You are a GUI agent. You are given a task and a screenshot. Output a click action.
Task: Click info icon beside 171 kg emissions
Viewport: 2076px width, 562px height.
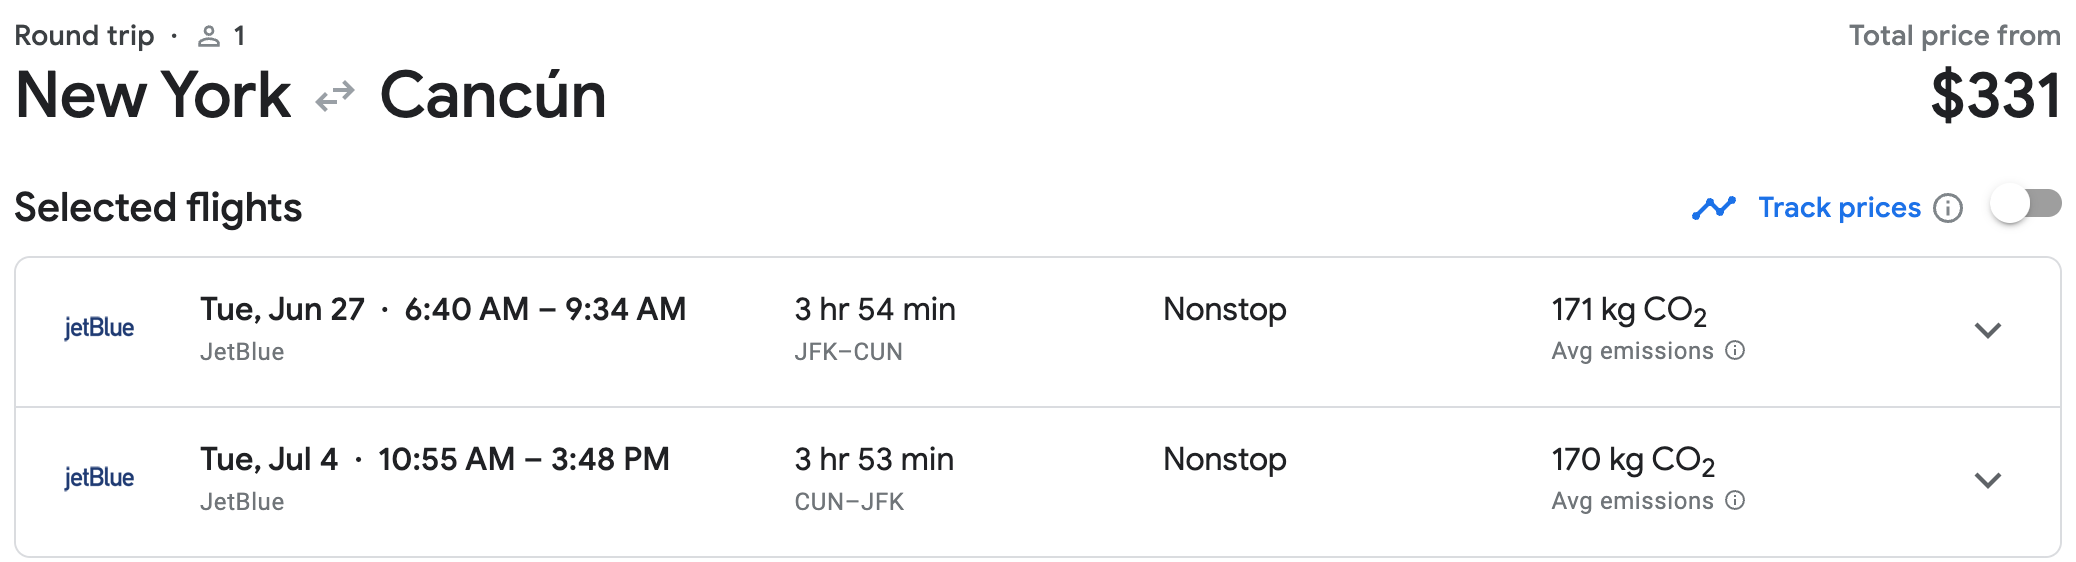pyautogui.click(x=1735, y=350)
